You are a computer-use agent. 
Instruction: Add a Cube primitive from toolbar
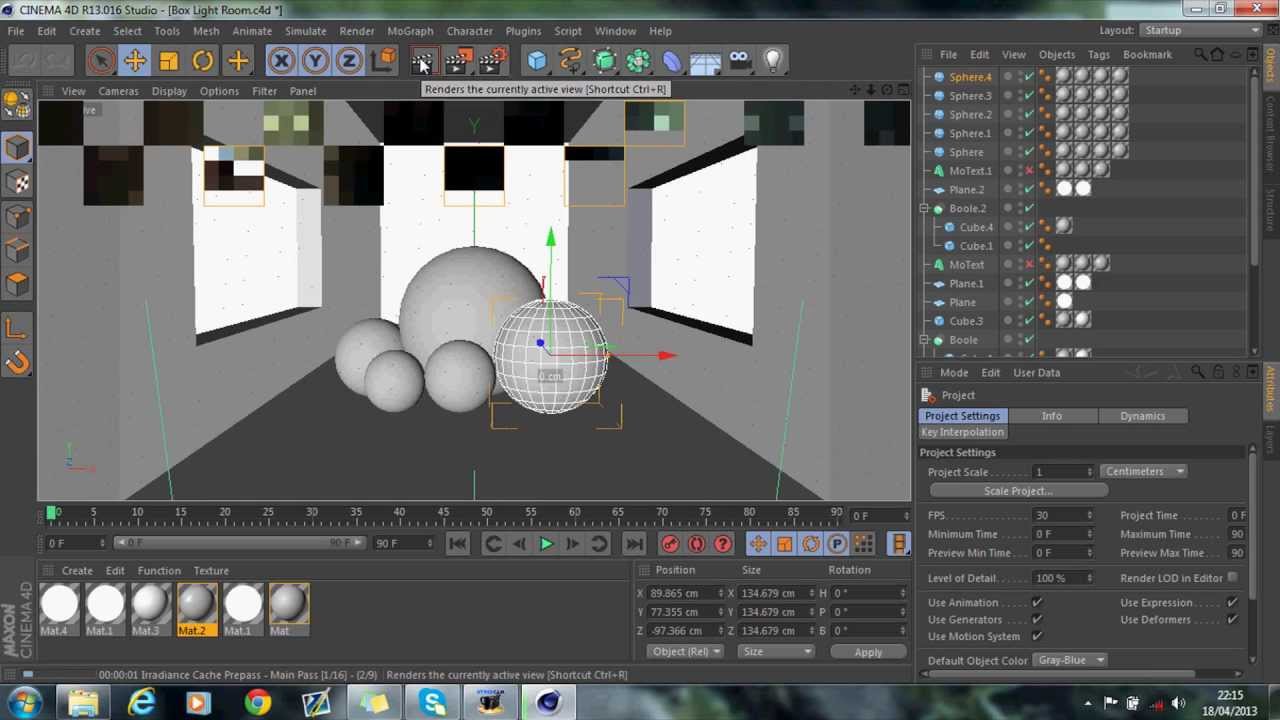(537, 61)
